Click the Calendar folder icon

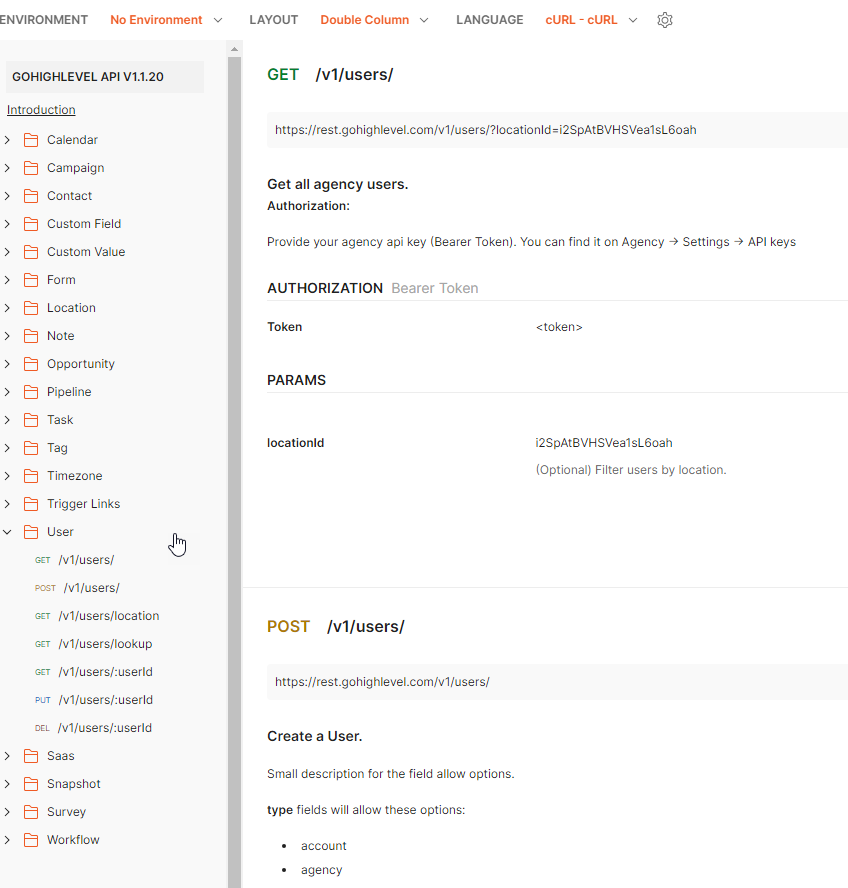(x=31, y=140)
